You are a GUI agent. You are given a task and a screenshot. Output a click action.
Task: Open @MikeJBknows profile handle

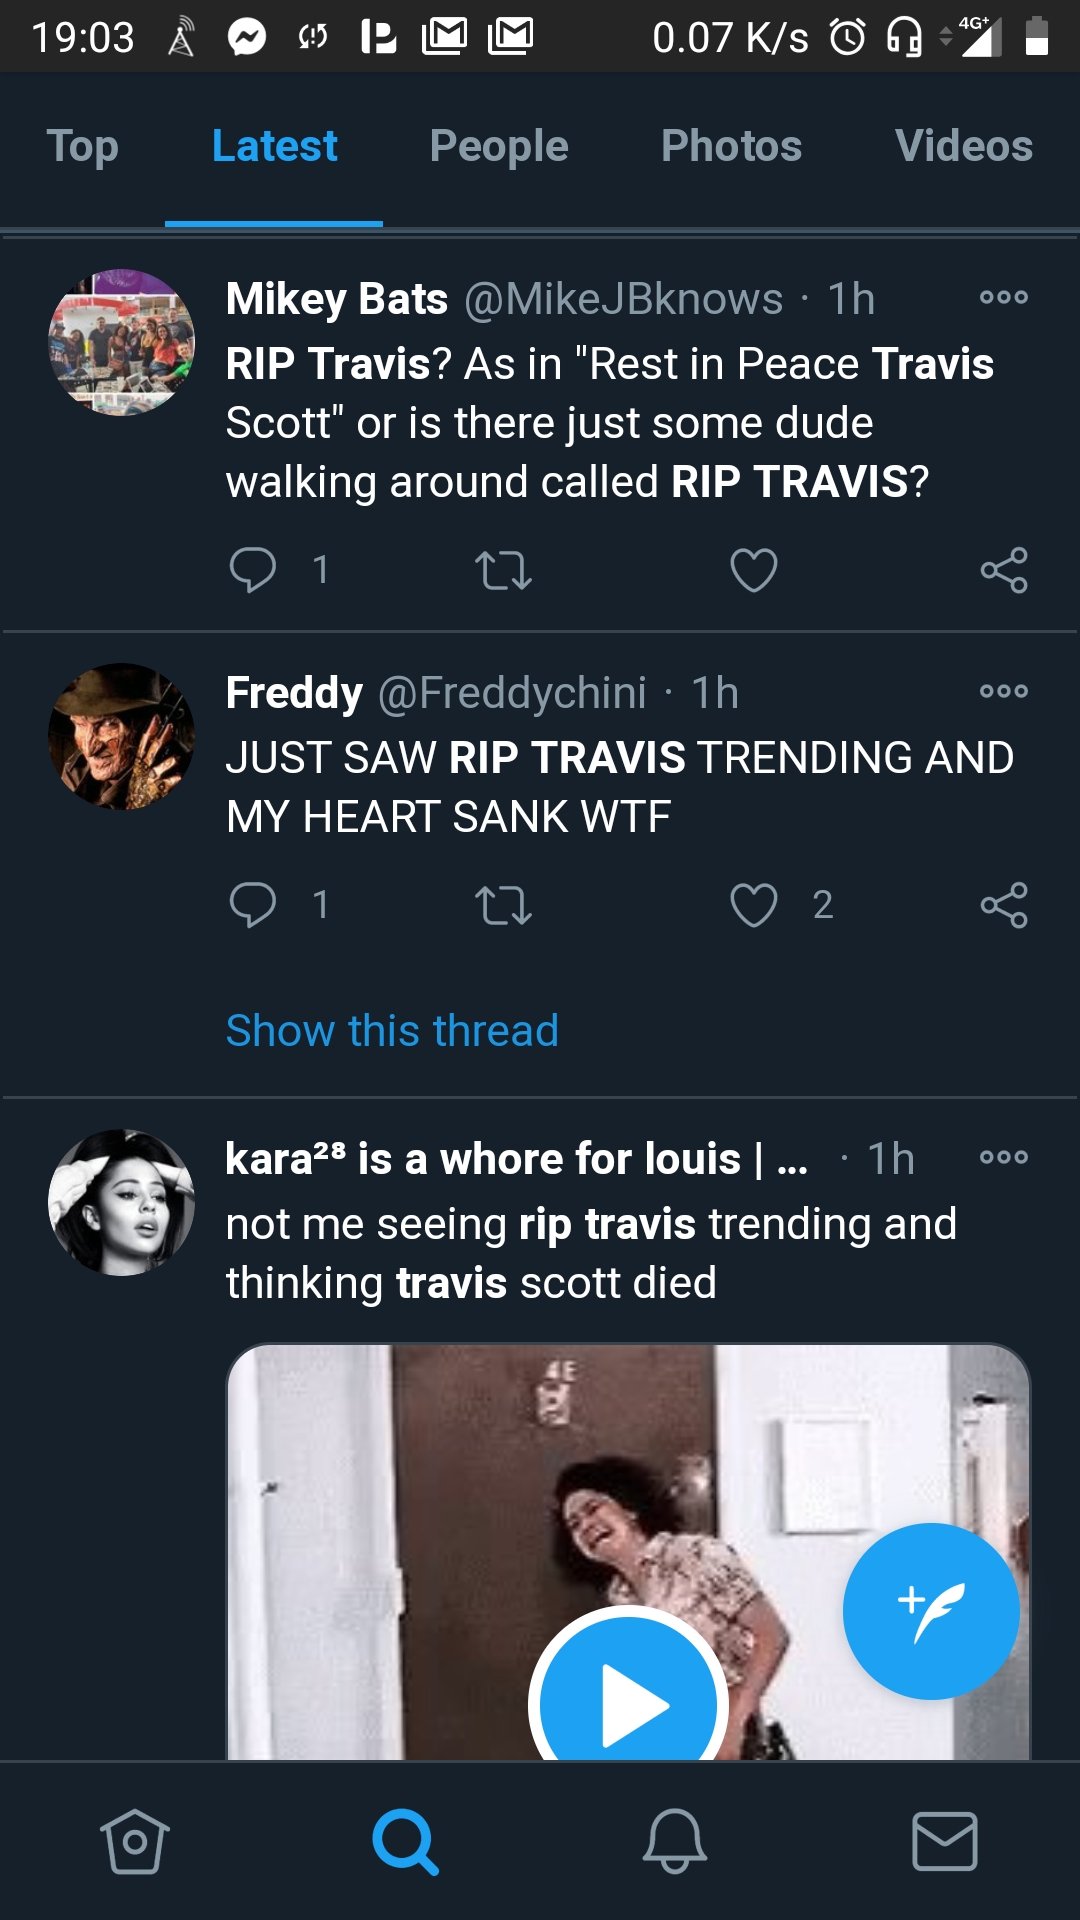pos(623,299)
